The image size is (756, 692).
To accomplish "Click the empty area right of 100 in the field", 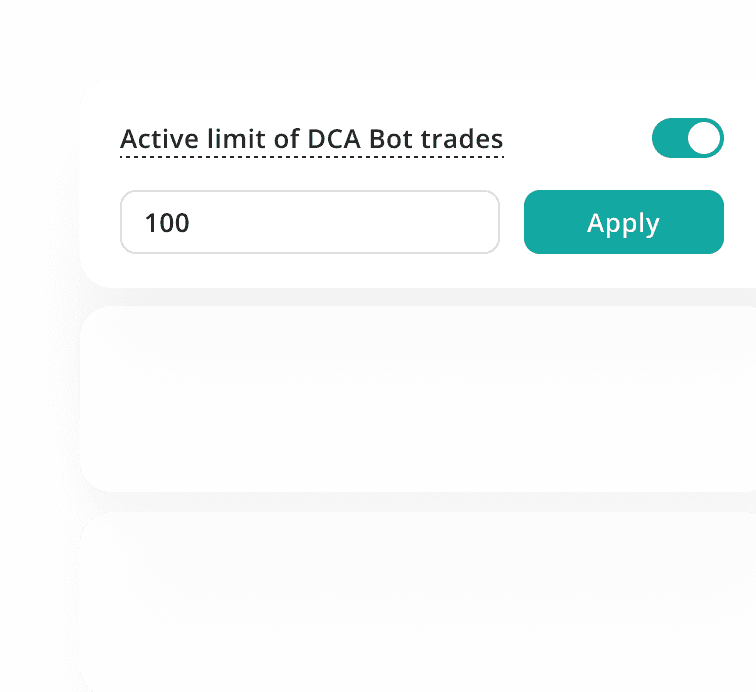I will (350, 222).
